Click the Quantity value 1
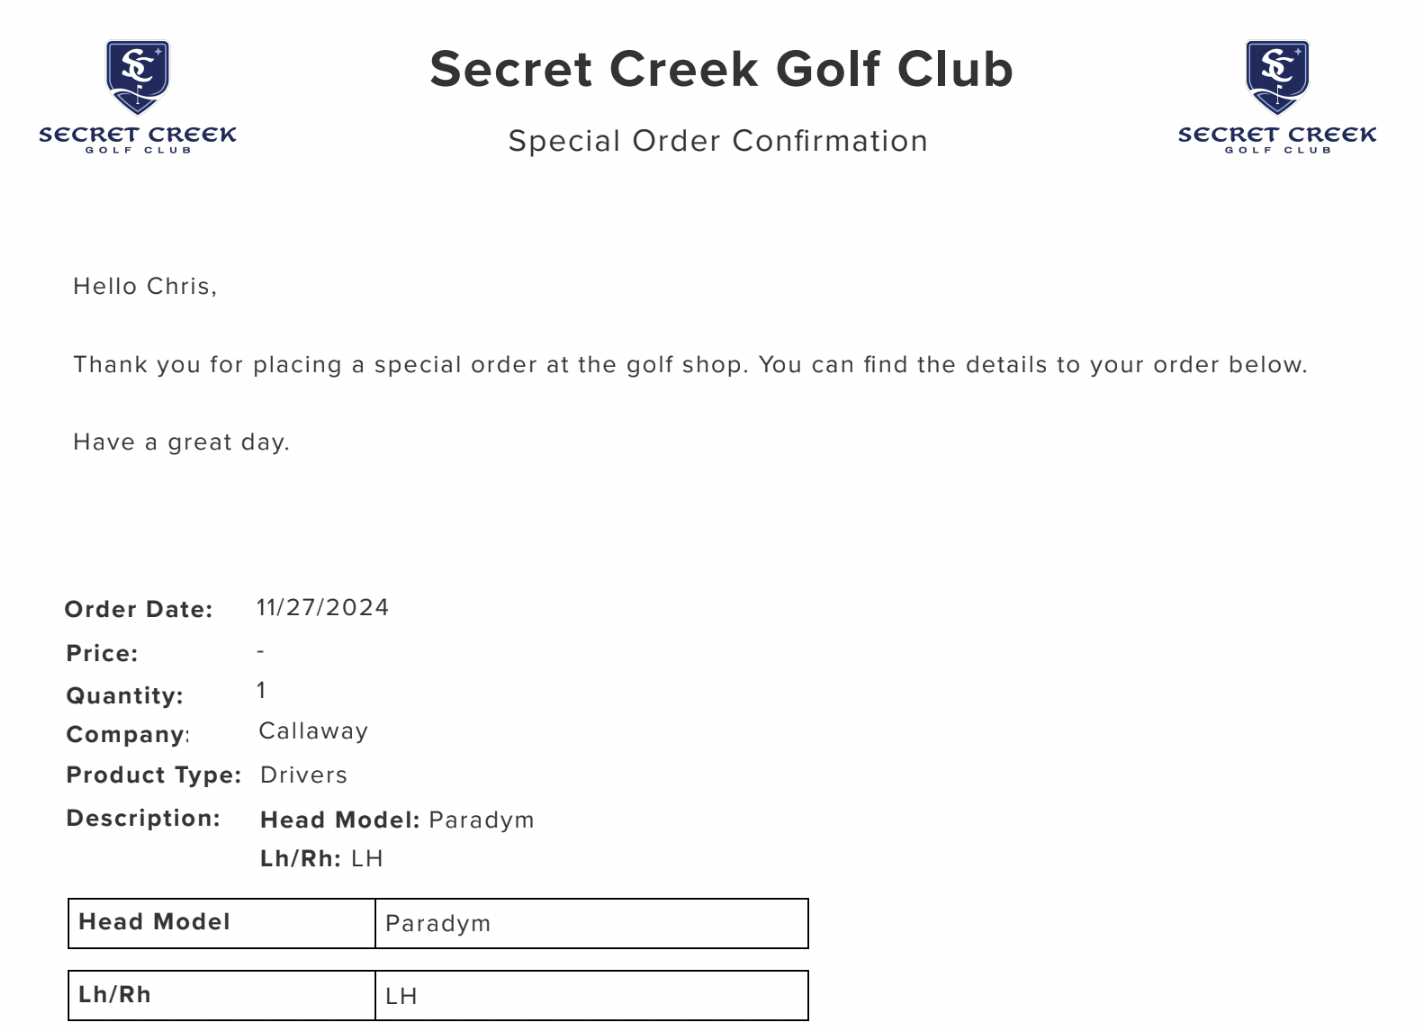1418x1030 pixels. 261,690
